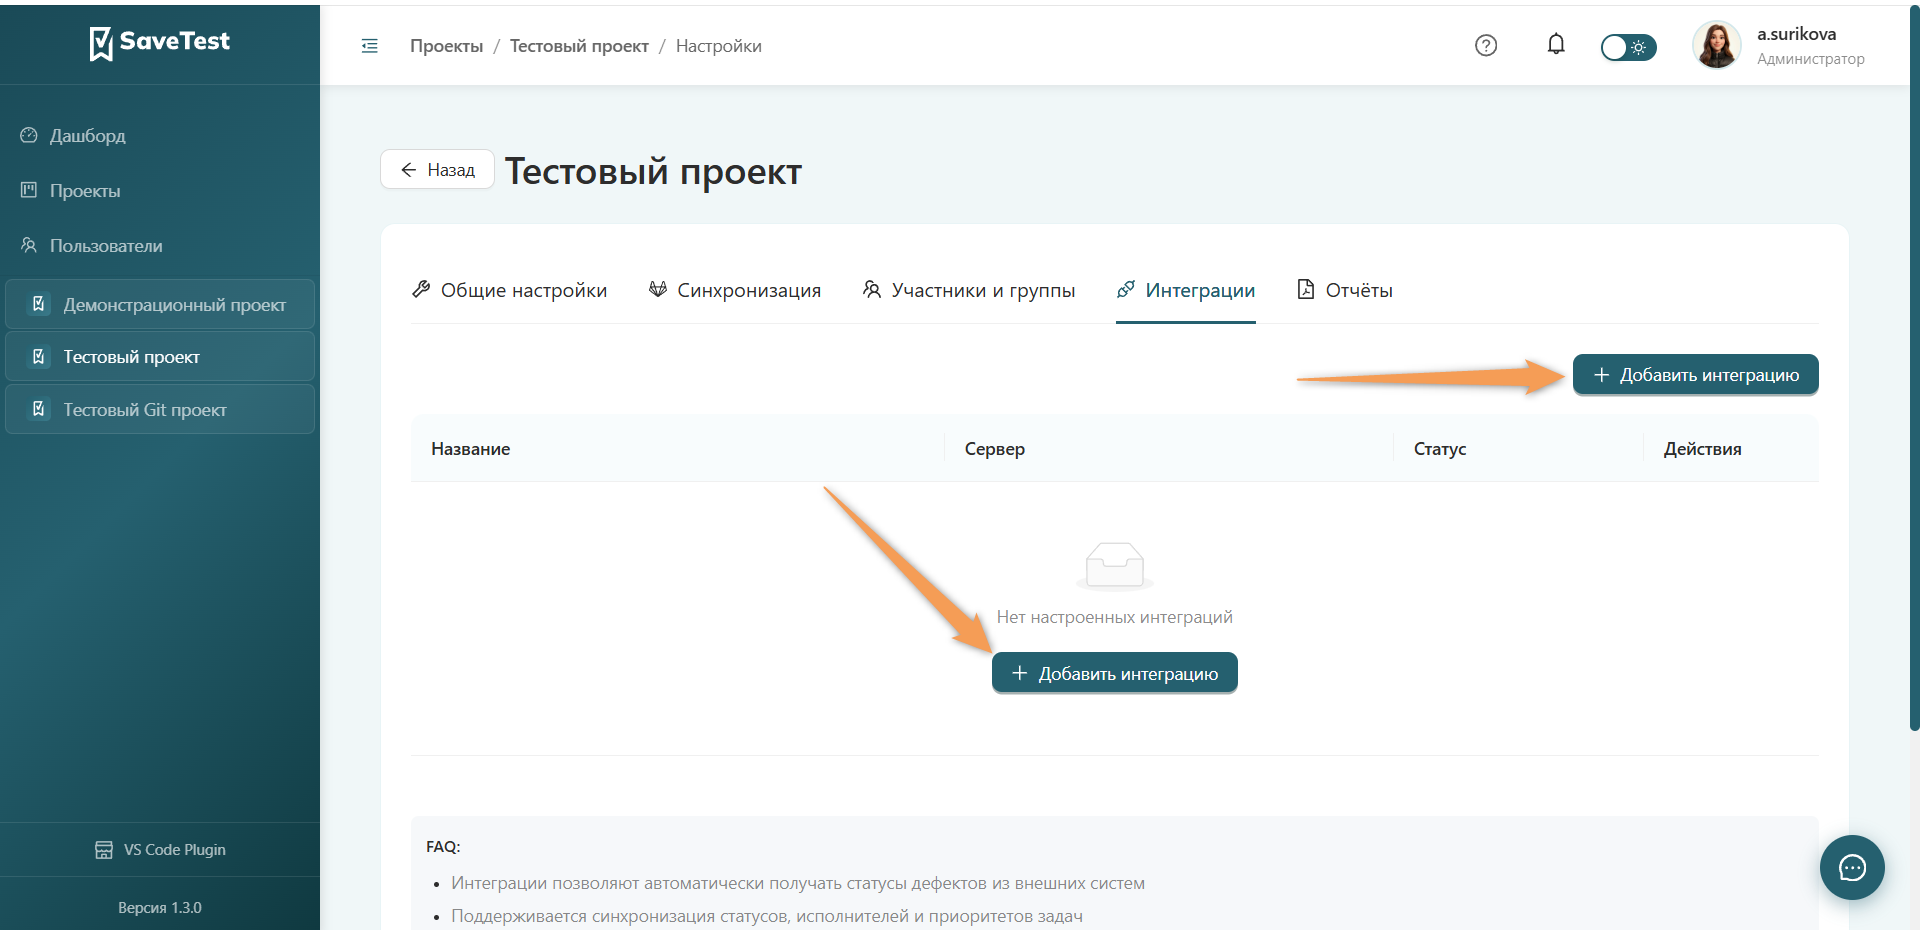The image size is (1920, 930).
Task: Go to Тестовый проект breadcrumb
Action: tap(579, 46)
